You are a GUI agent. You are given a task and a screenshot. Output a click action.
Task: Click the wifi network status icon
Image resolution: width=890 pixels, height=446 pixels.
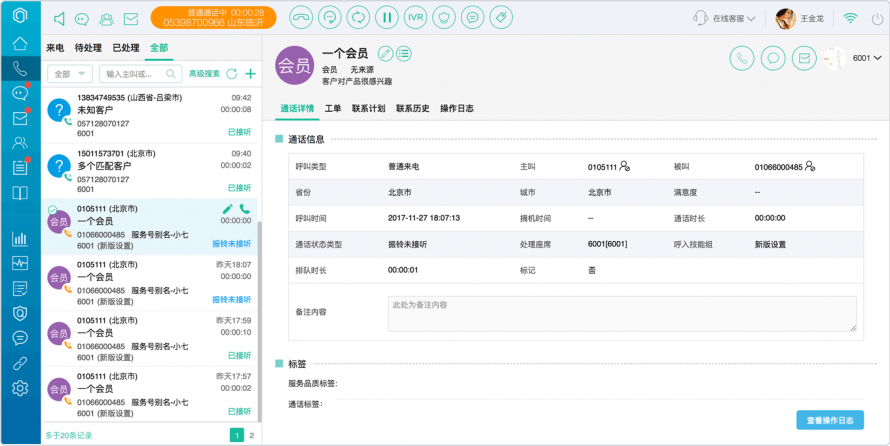(x=850, y=18)
